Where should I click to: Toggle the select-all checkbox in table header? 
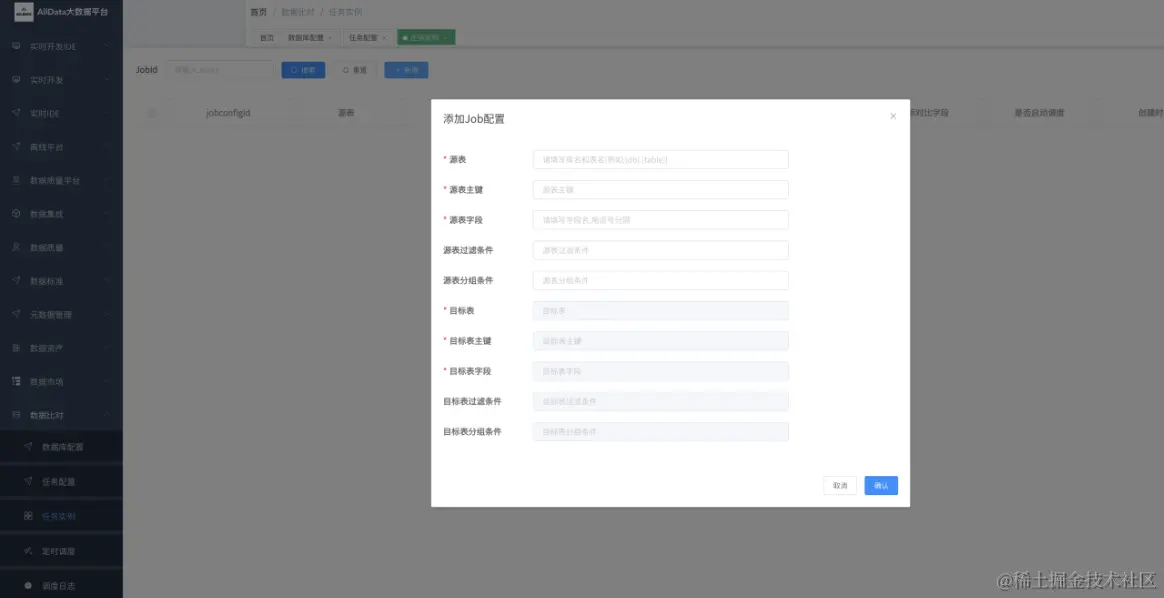pyautogui.click(x=152, y=113)
